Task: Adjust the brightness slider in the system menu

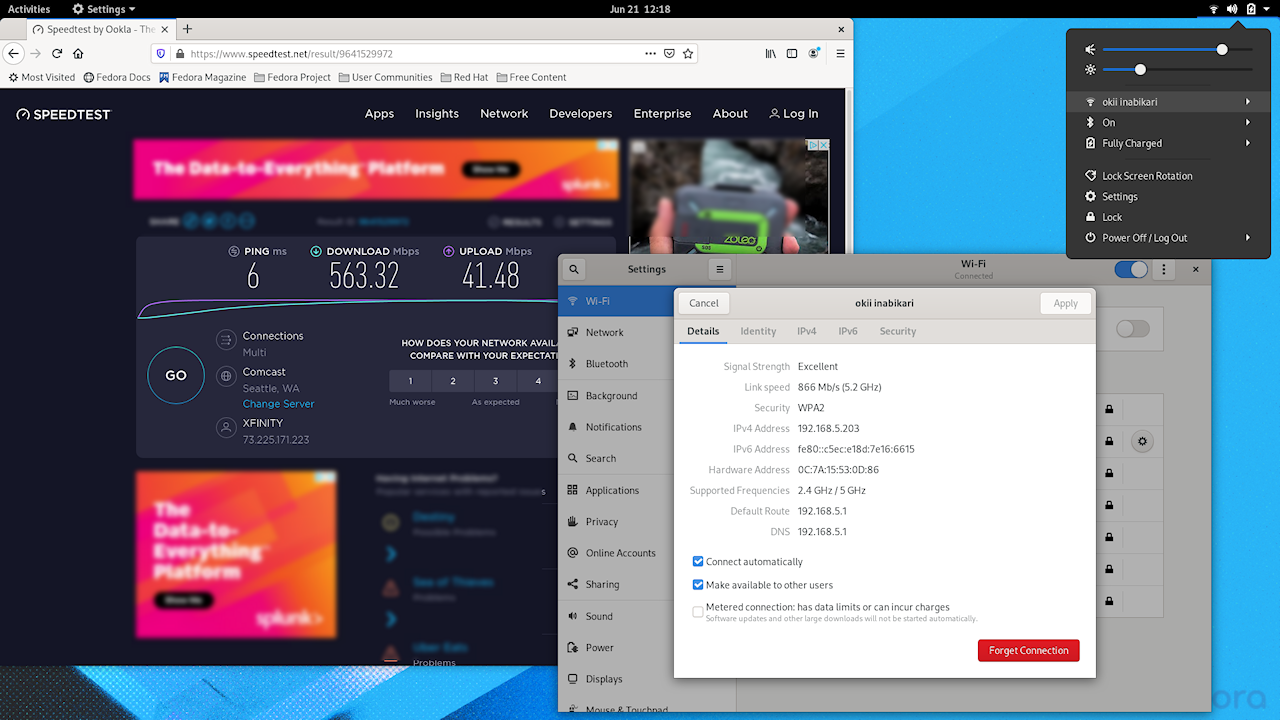Action: [1177, 70]
